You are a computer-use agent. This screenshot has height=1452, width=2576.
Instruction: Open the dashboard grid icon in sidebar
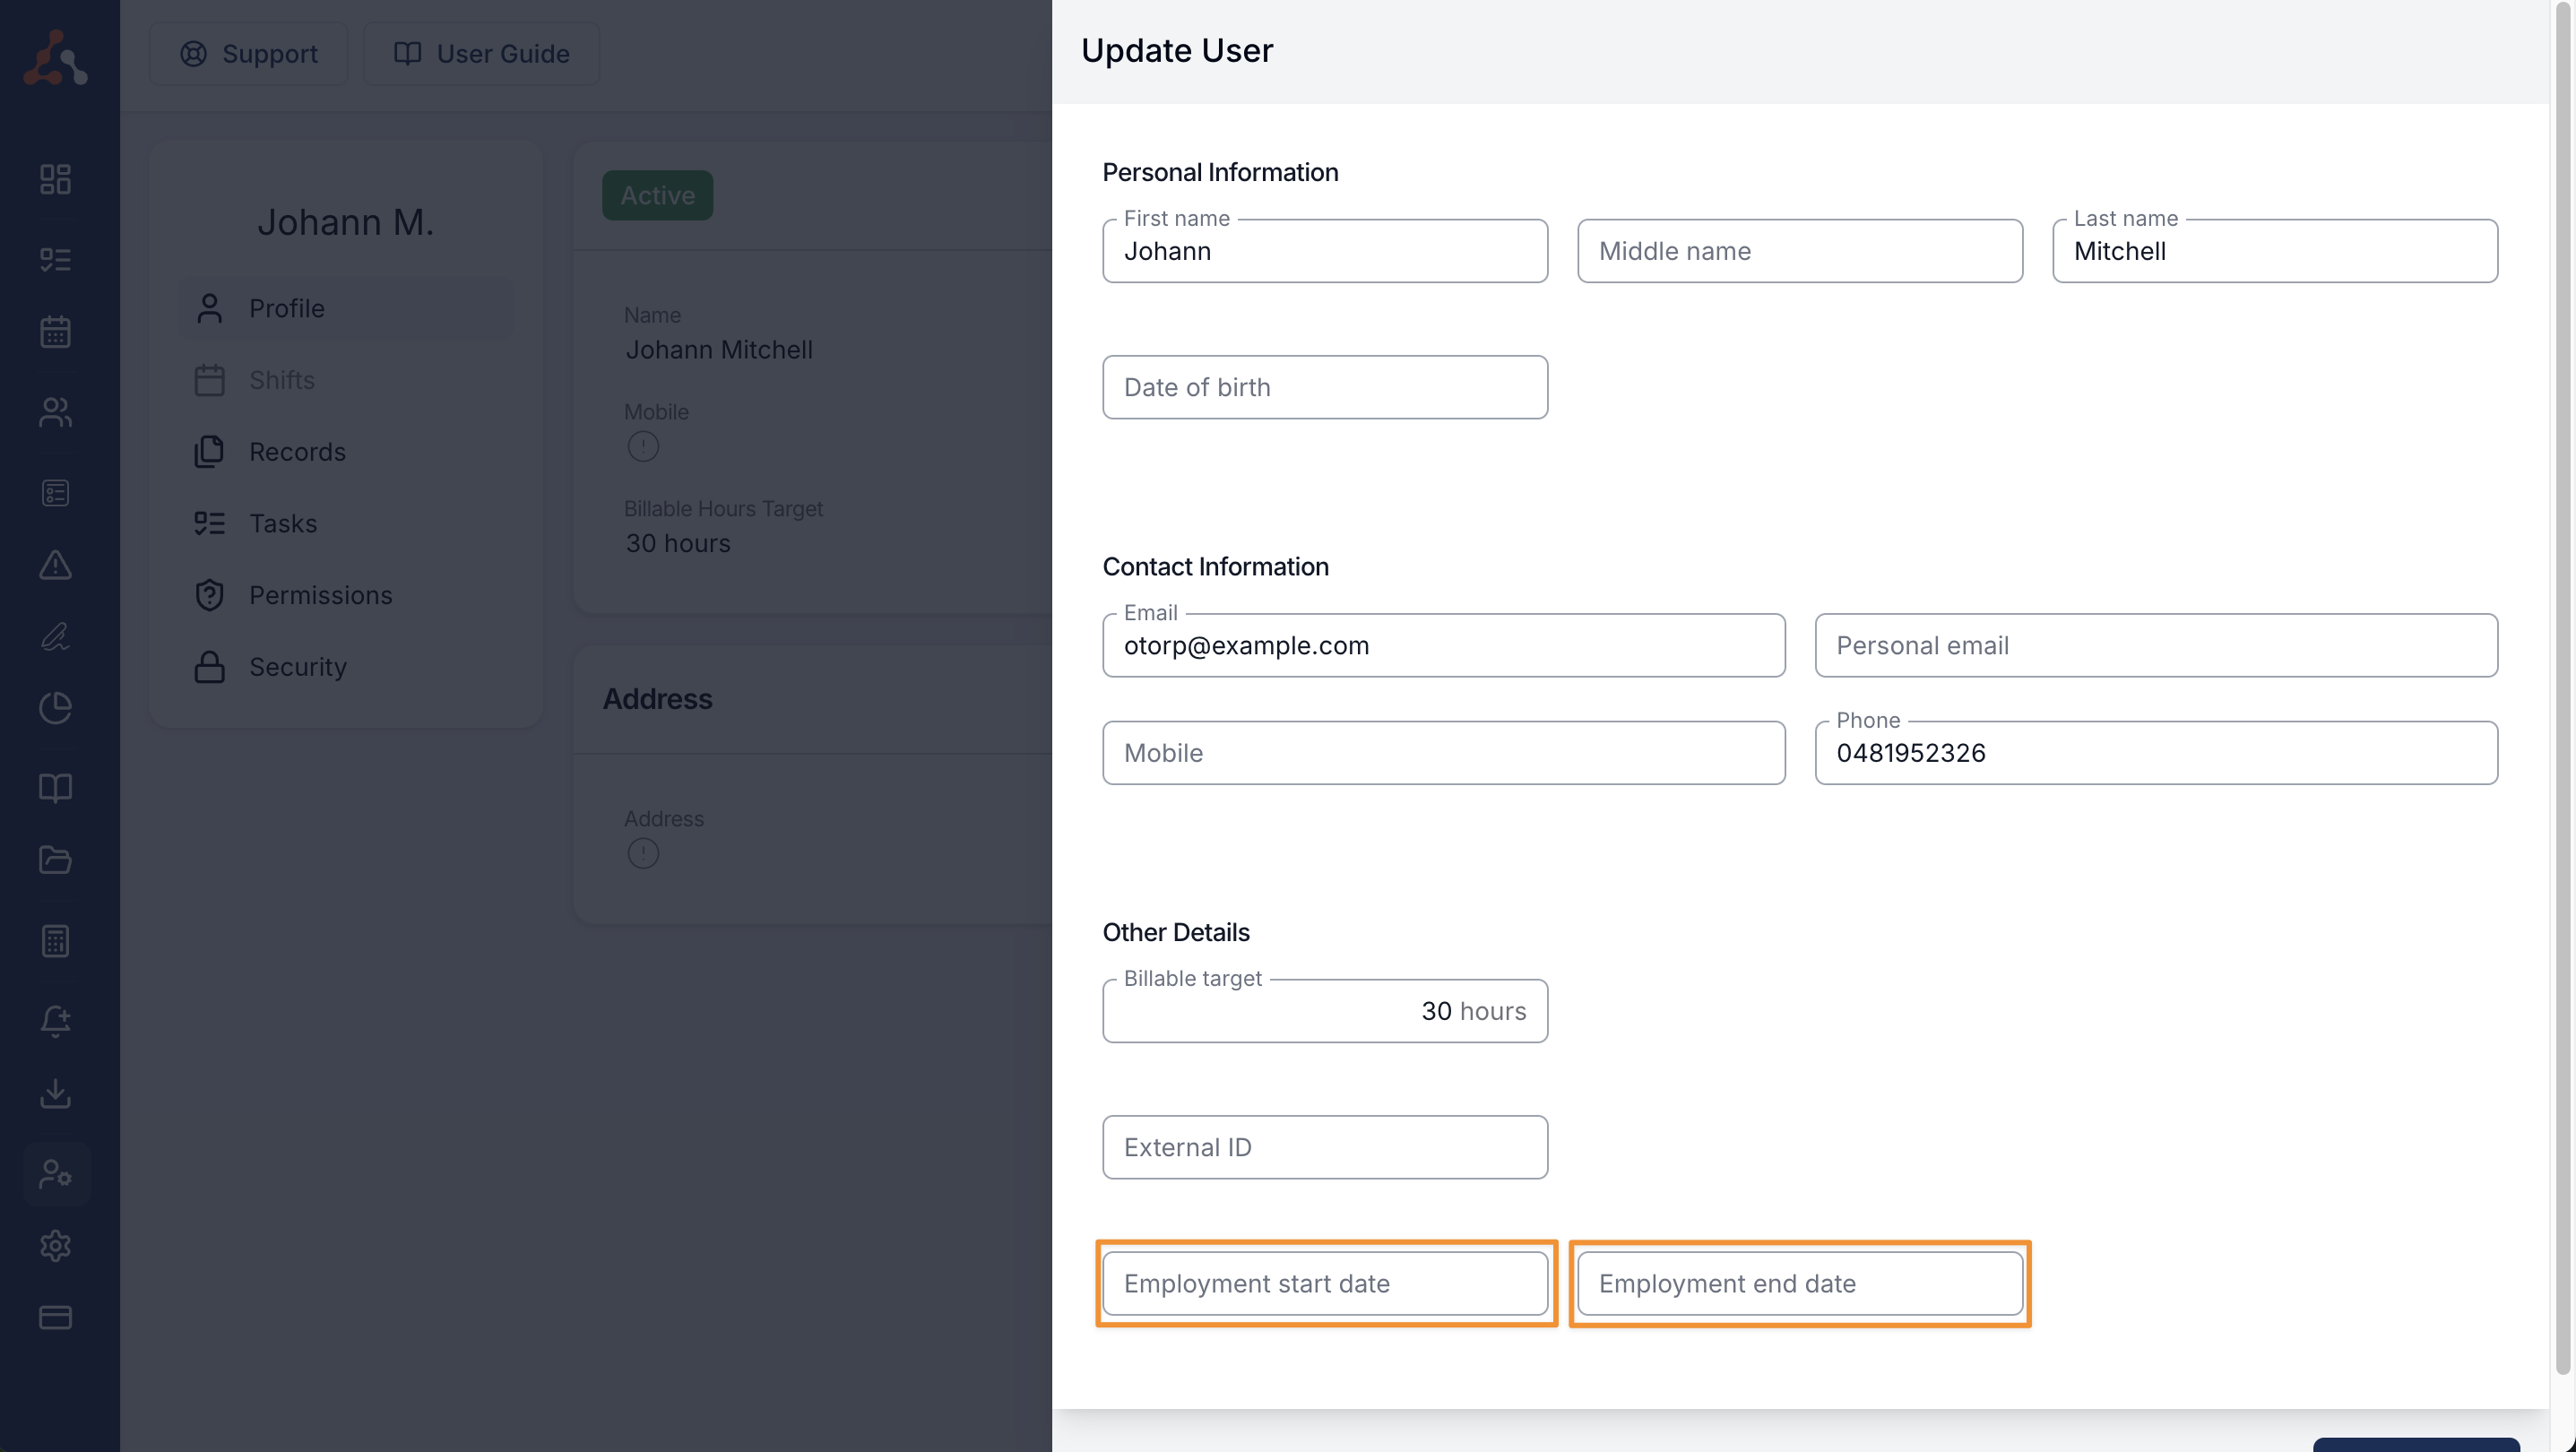[55, 179]
